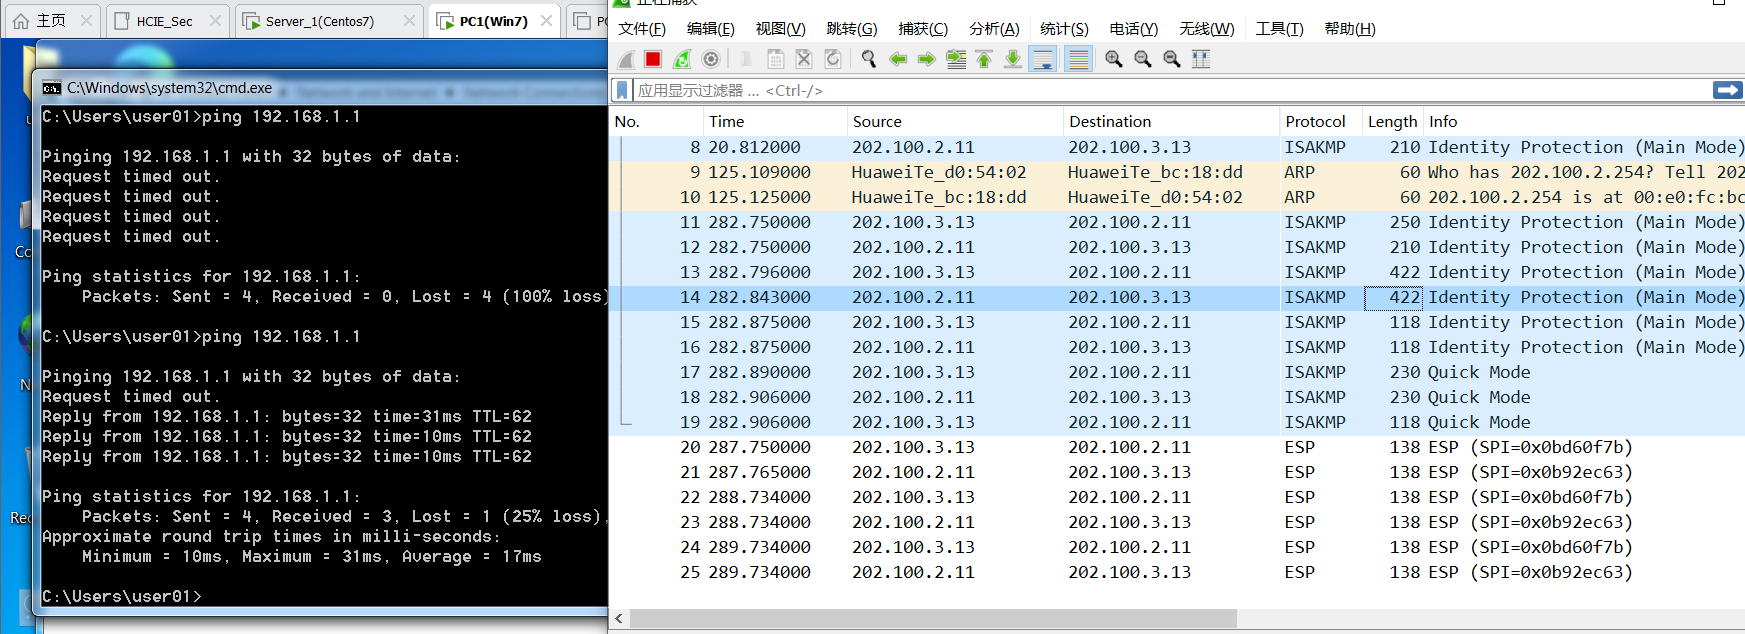
Task: Toggle packet list colorization
Action: pos(1078,59)
